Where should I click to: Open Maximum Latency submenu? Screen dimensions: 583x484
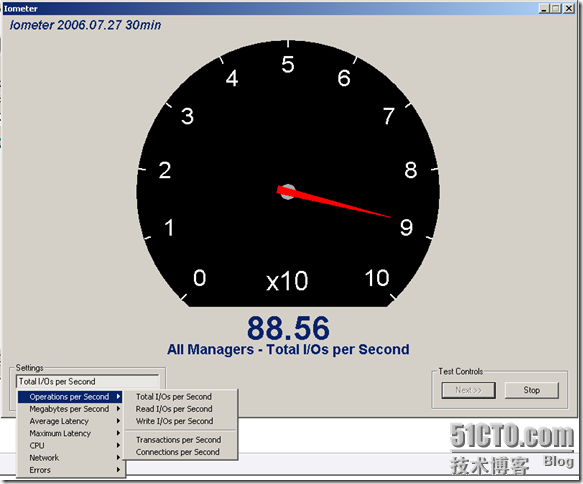coord(70,433)
